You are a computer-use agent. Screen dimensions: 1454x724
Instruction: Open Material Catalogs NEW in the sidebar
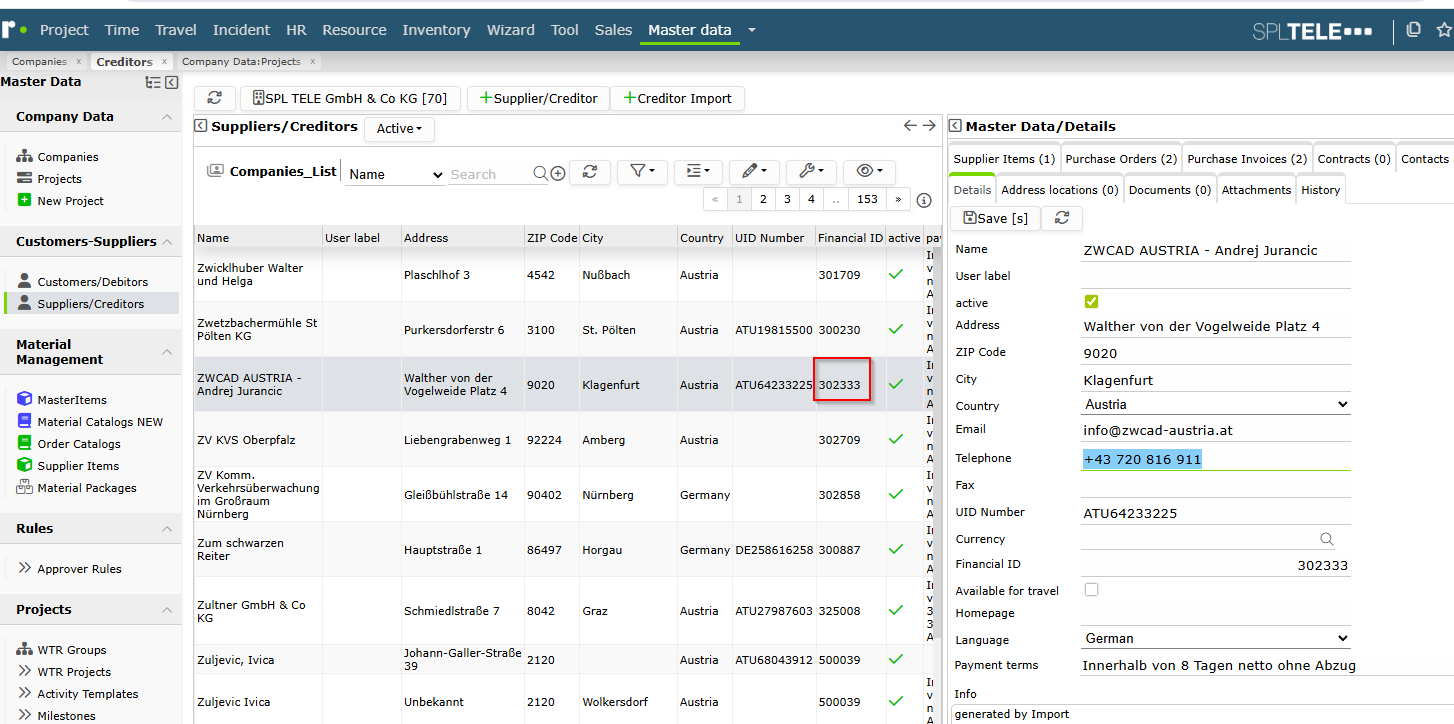coord(100,422)
